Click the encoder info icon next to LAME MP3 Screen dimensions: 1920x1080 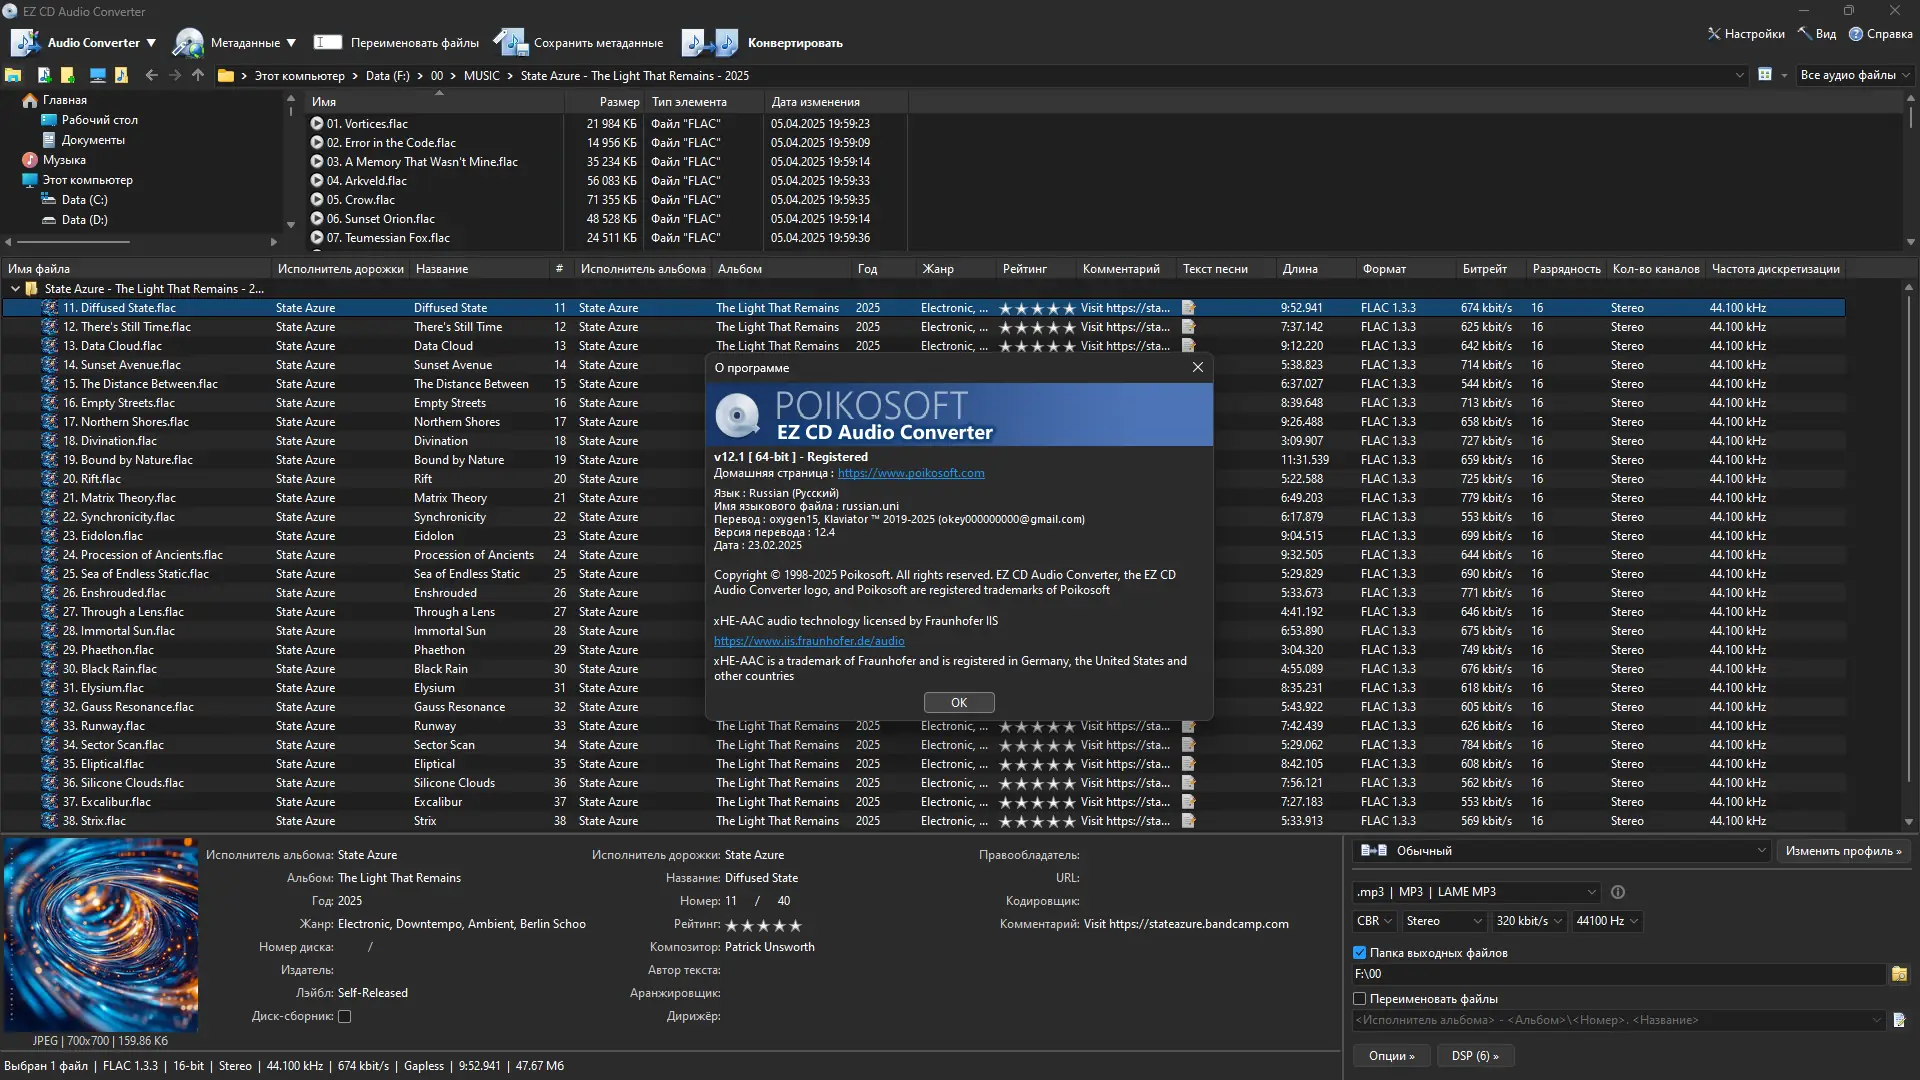1618,892
